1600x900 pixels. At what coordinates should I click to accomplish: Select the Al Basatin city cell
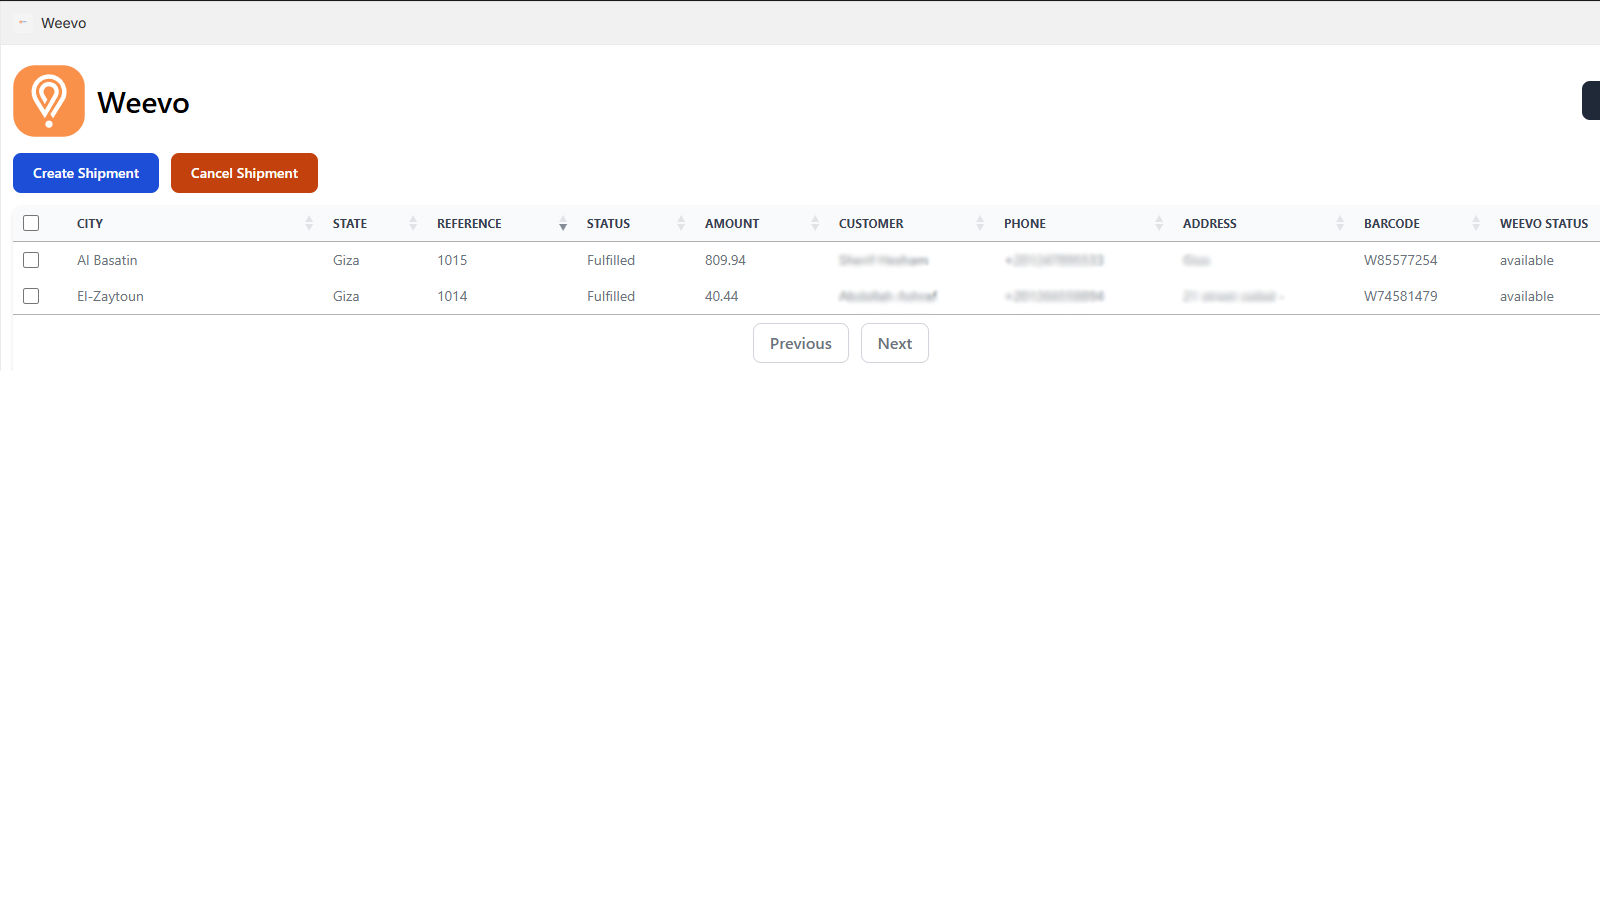107,260
